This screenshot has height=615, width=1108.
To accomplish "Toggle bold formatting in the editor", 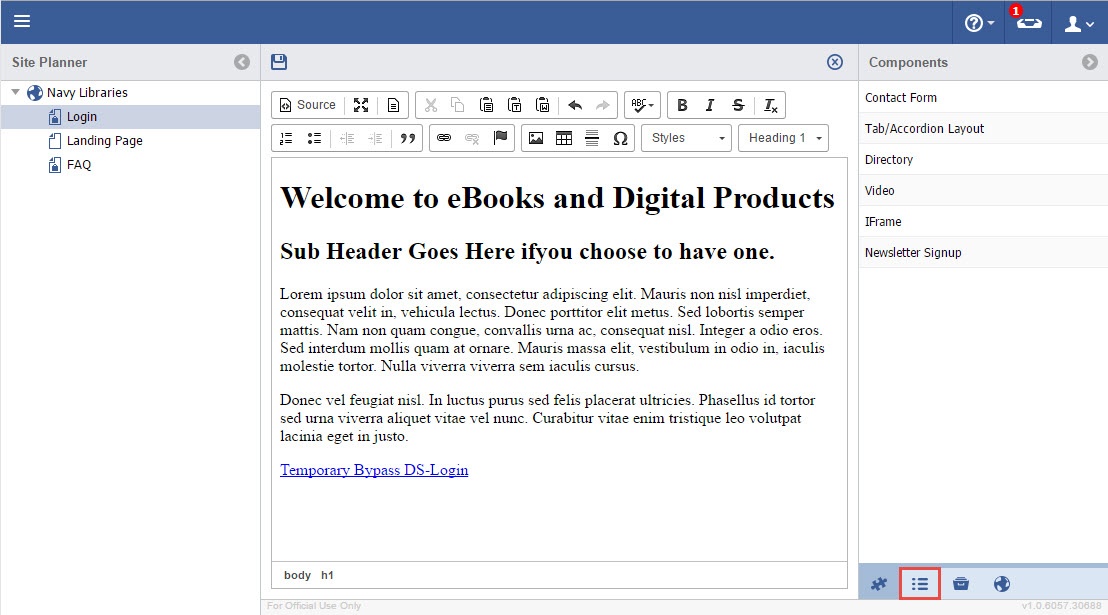I will (x=682, y=105).
